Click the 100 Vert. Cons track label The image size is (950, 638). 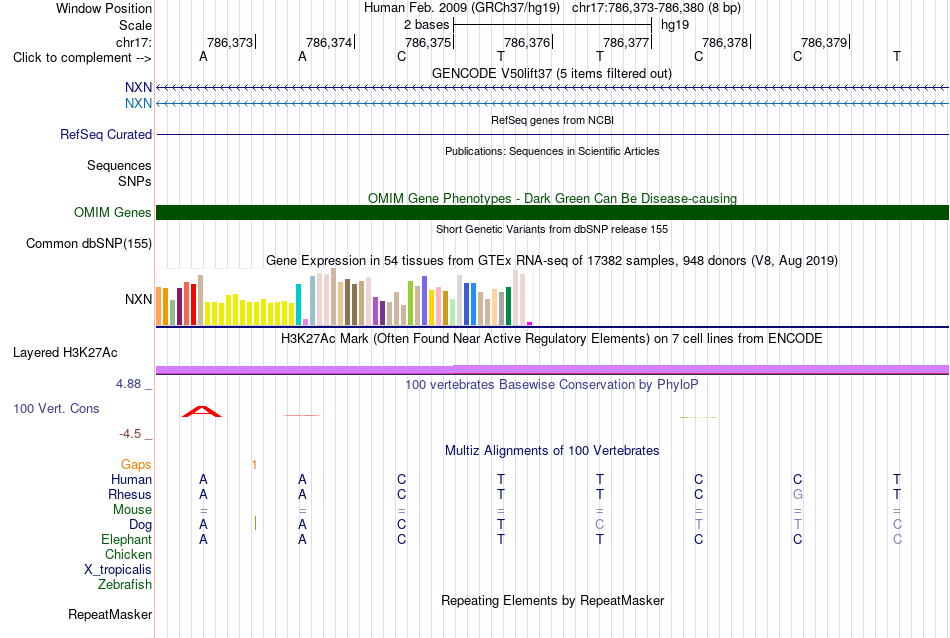56,408
